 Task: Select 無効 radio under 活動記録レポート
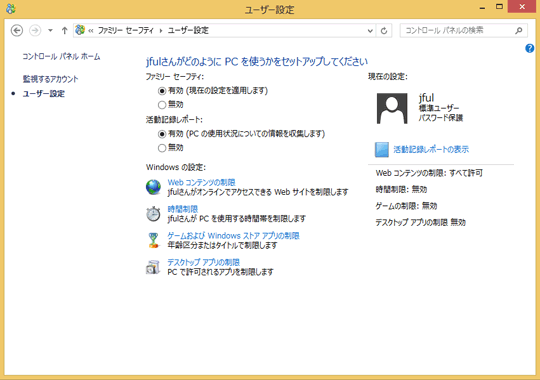coord(162,148)
